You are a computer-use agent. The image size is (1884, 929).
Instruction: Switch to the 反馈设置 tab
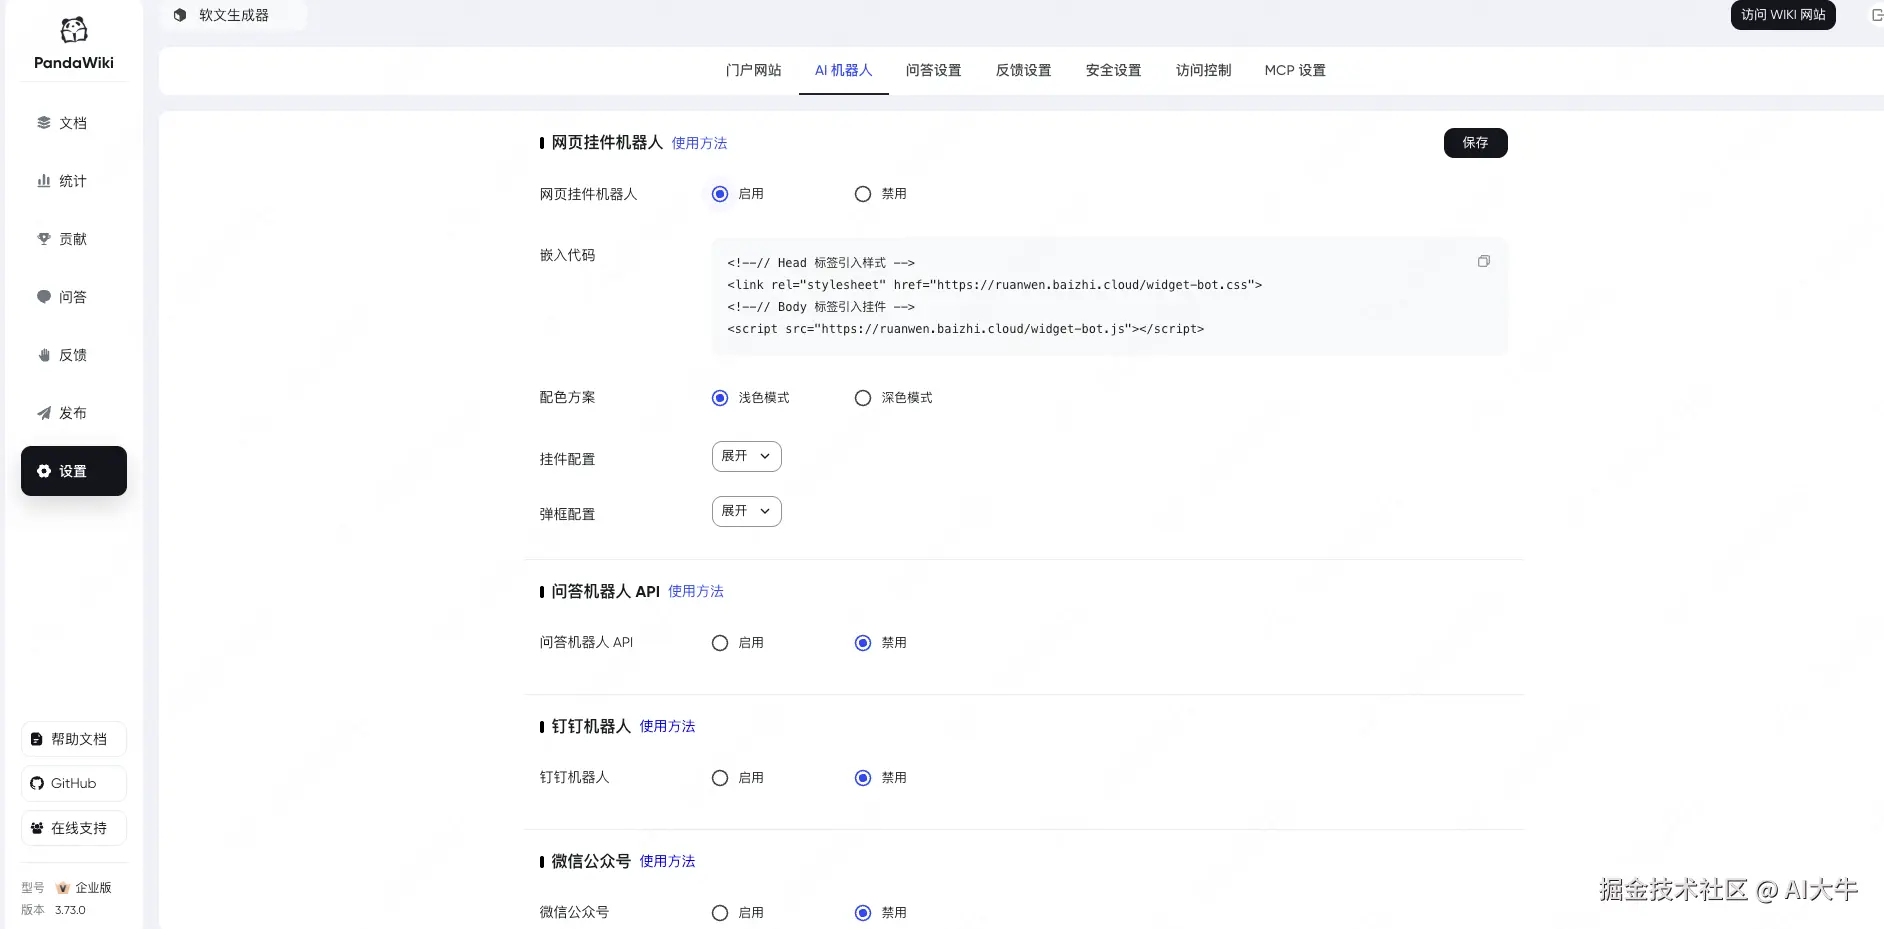(x=1024, y=70)
